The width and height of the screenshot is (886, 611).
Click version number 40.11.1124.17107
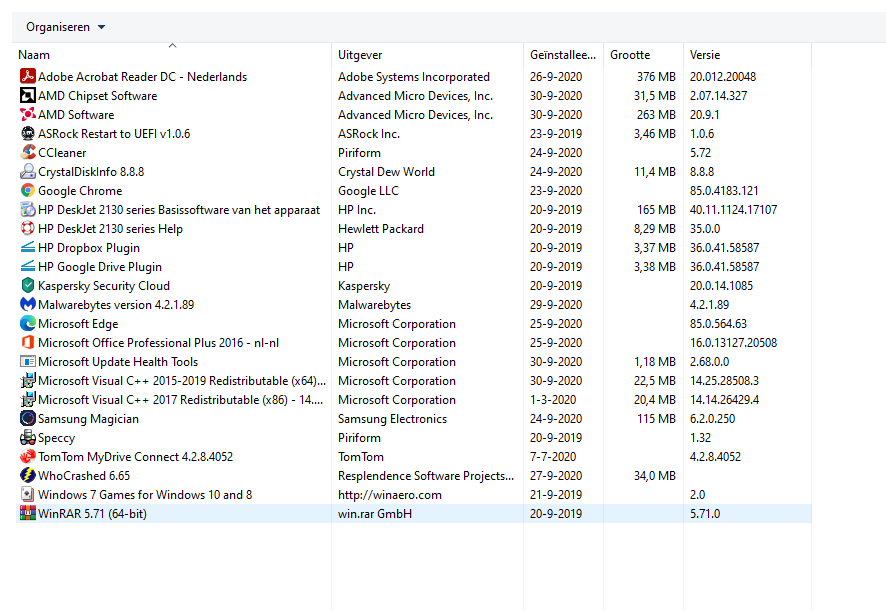click(x=733, y=210)
